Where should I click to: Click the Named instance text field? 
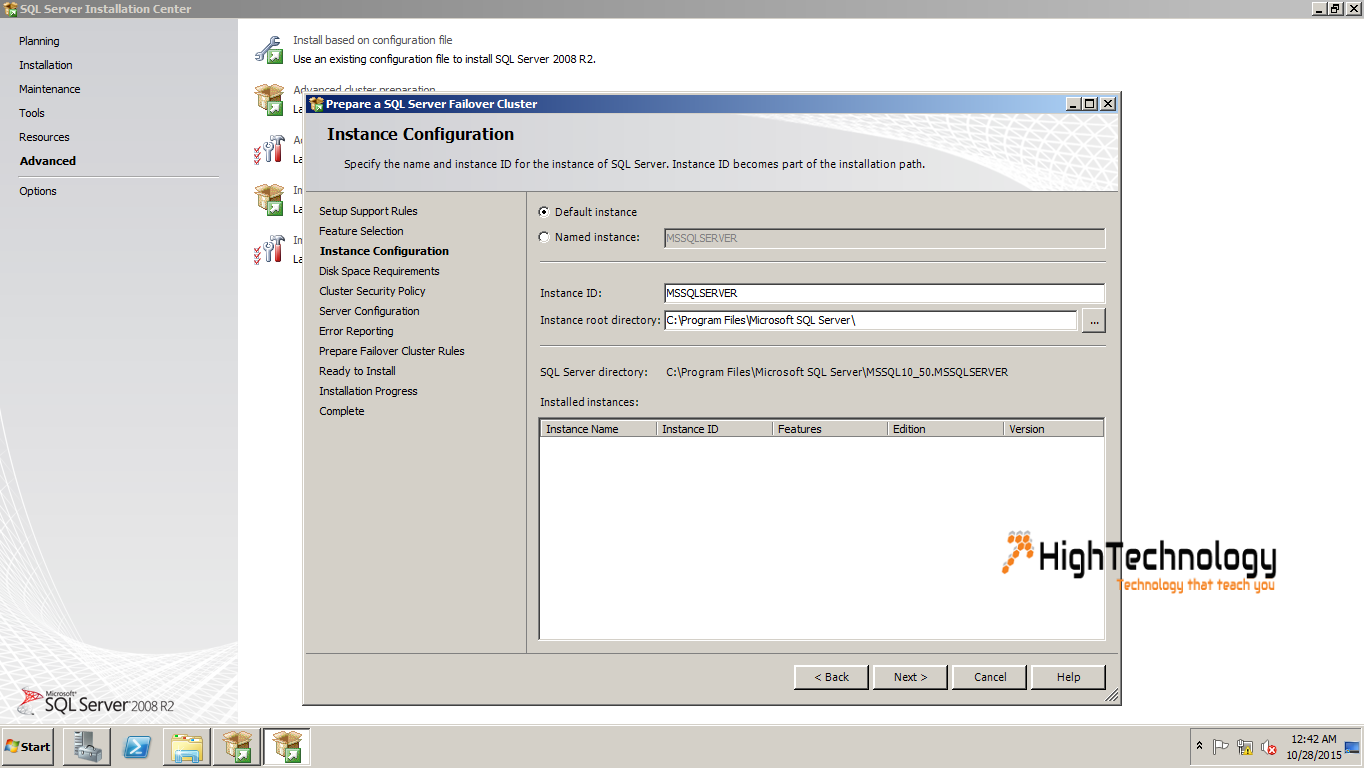click(x=884, y=238)
